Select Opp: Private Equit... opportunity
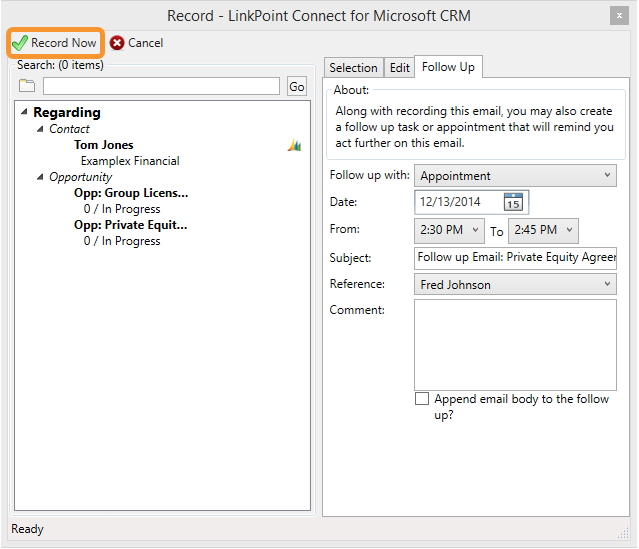The height and width of the screenshot is (549, 639). 130,225
